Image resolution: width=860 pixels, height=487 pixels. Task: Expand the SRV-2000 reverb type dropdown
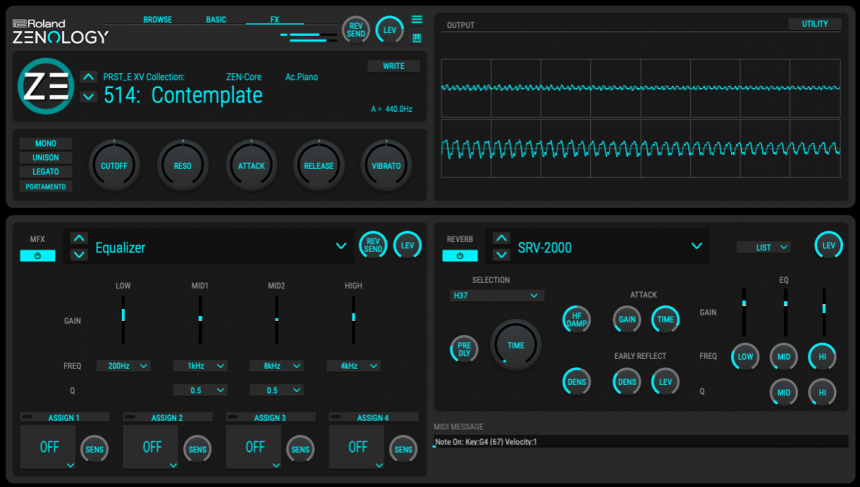697,246
